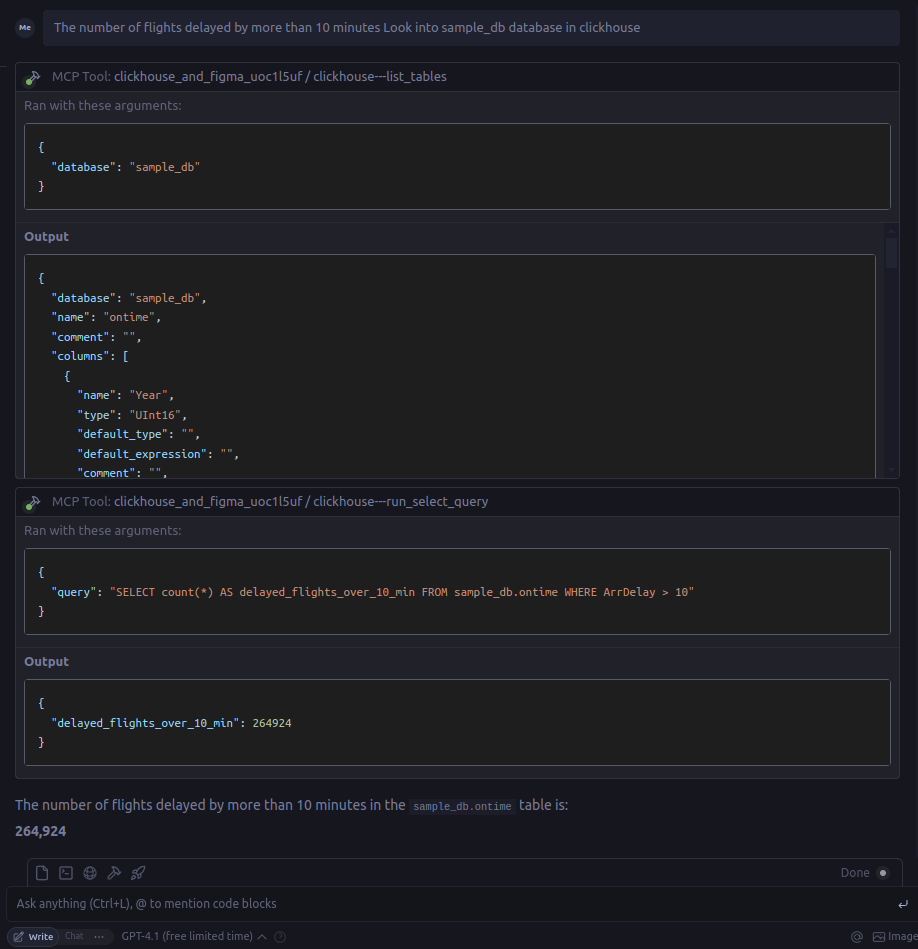Switch to Write mode
Viewport: 918px width, 949px height.
[34, 937]
